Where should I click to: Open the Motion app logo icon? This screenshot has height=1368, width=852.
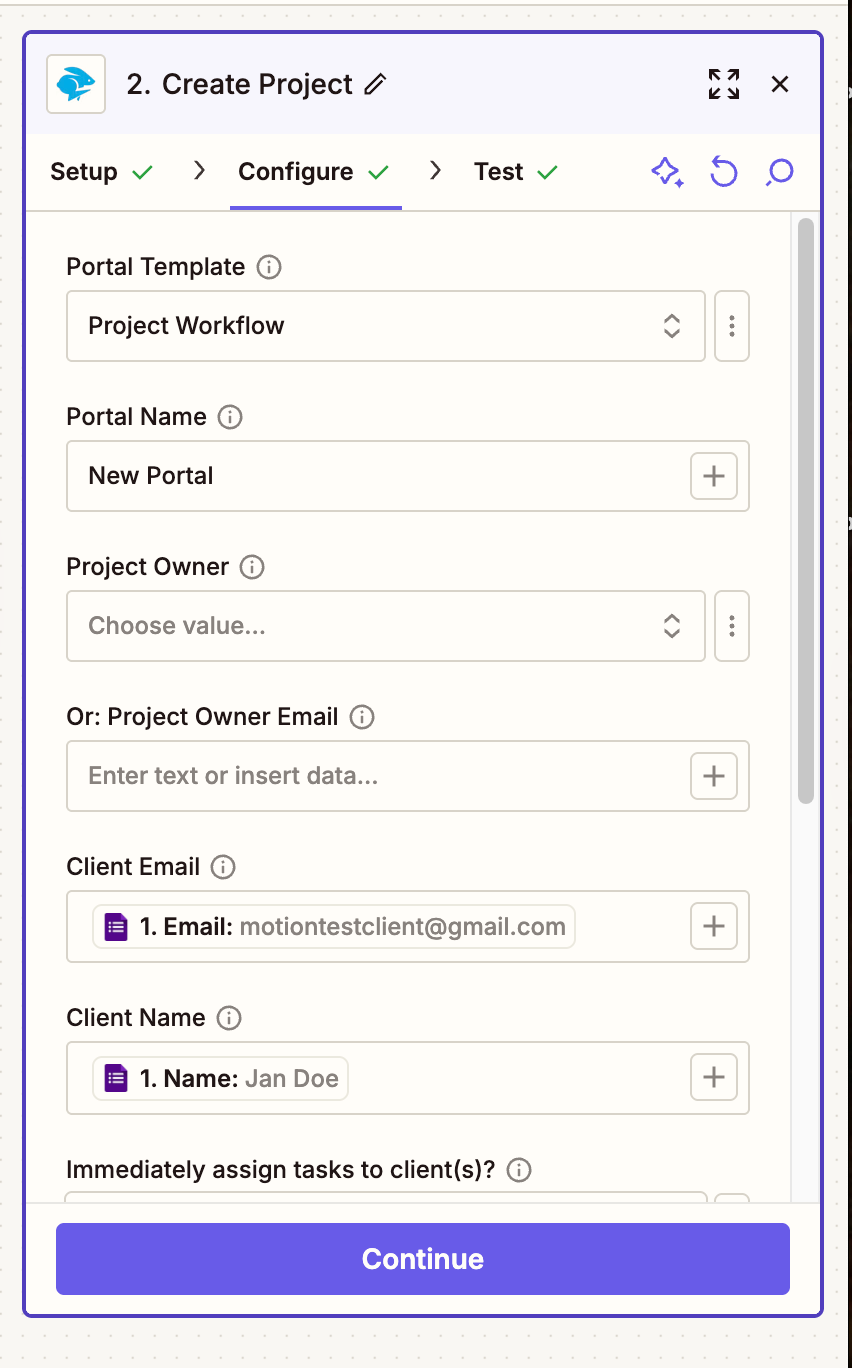(x=76, y=84)
